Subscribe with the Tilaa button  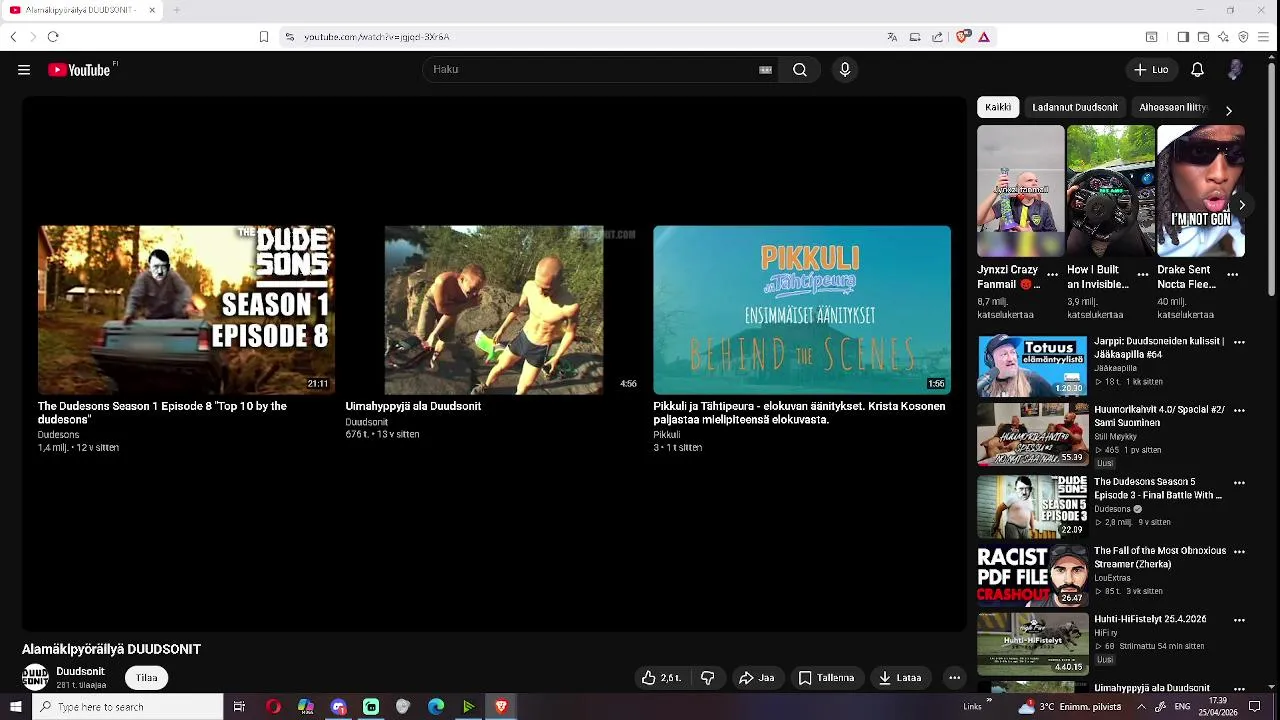click(x=147, y=678)
